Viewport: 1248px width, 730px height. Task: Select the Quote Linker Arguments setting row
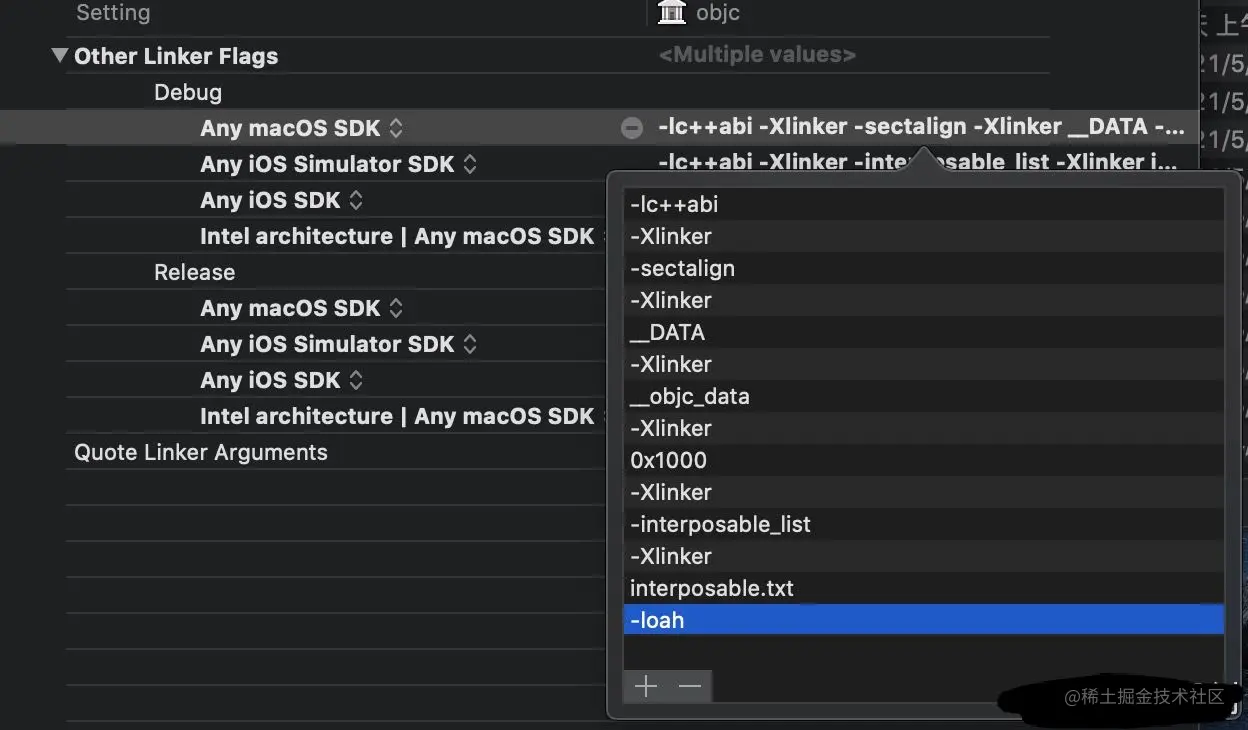click(x=201, y=452)
